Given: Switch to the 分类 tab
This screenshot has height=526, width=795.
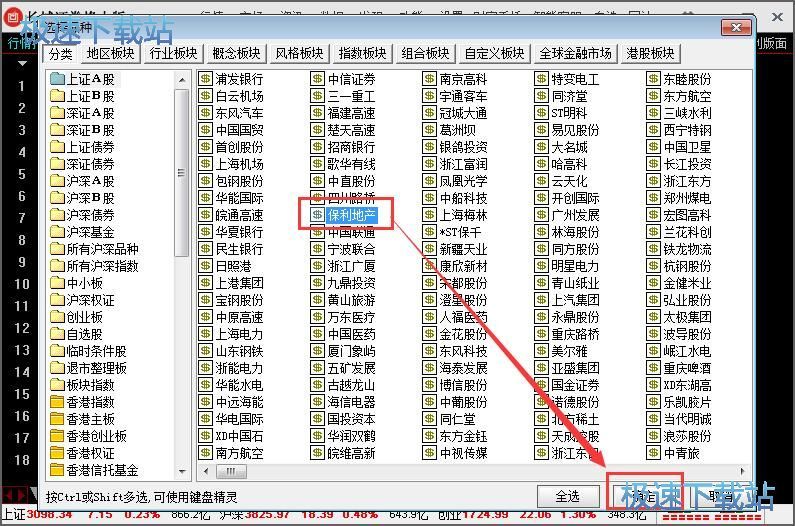Looking at the screenshot, I should [x=61, y=54].
